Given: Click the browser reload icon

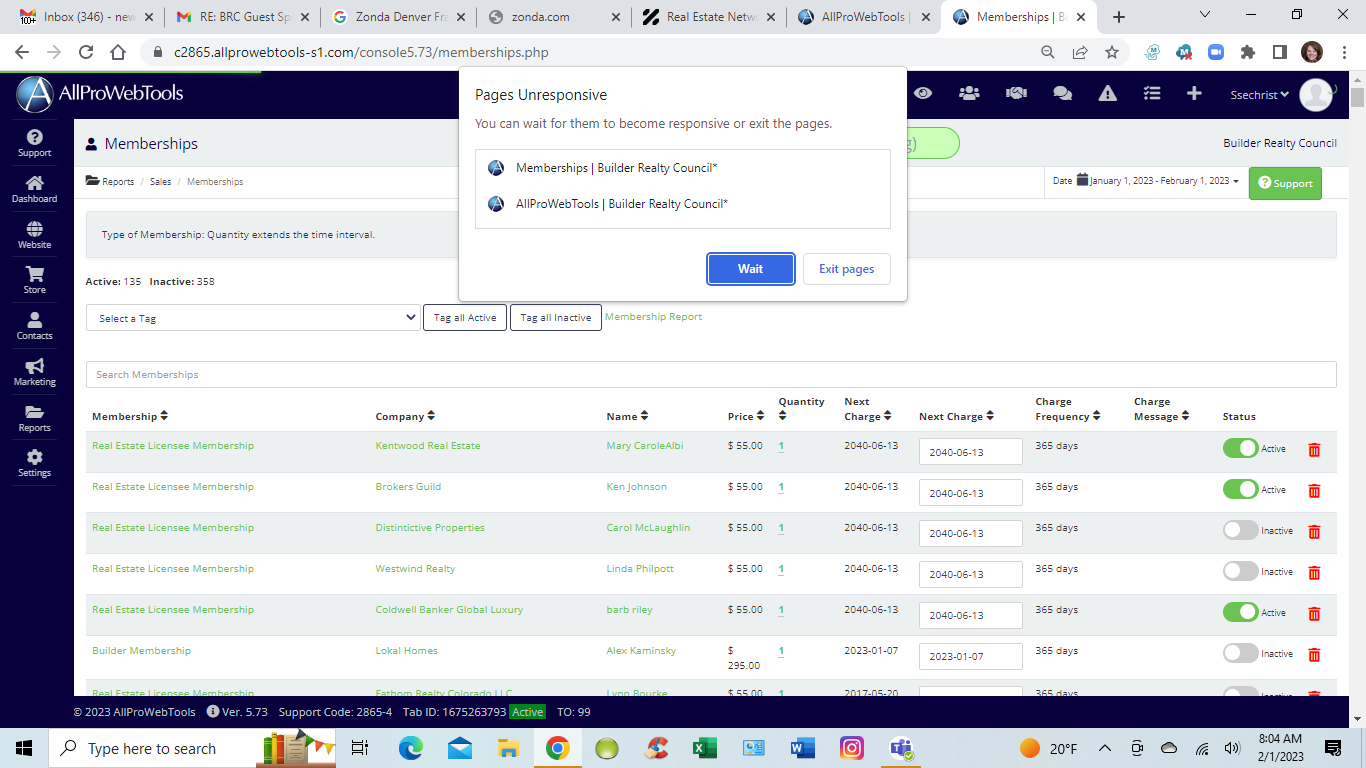Looking at the screenshot, I should [86, 52].
